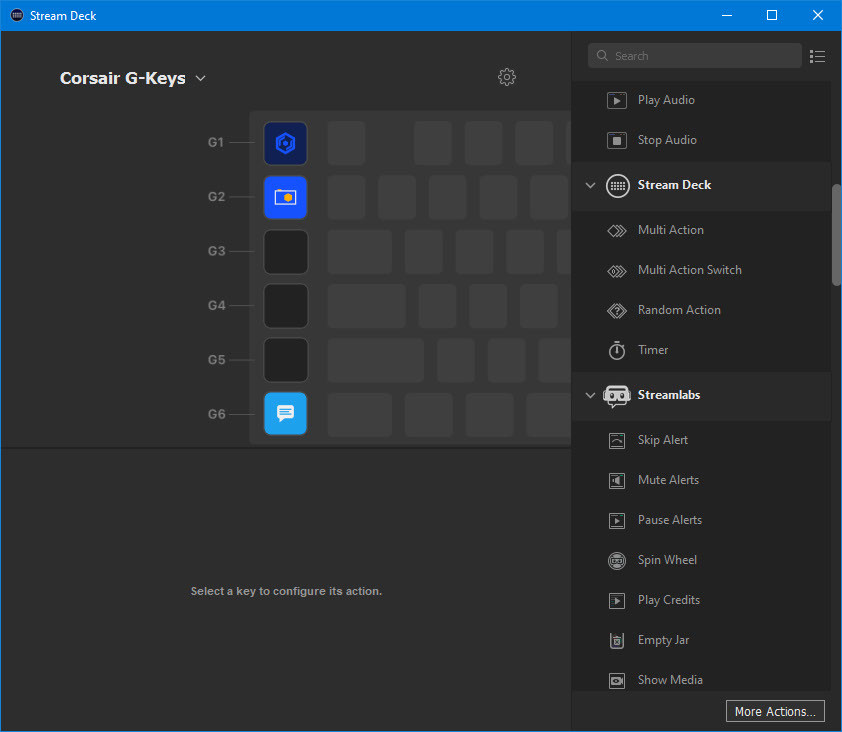This screenshot has height=732, width=842.
Task: Click the Multi Action icon
Action: tap(616, 231)
